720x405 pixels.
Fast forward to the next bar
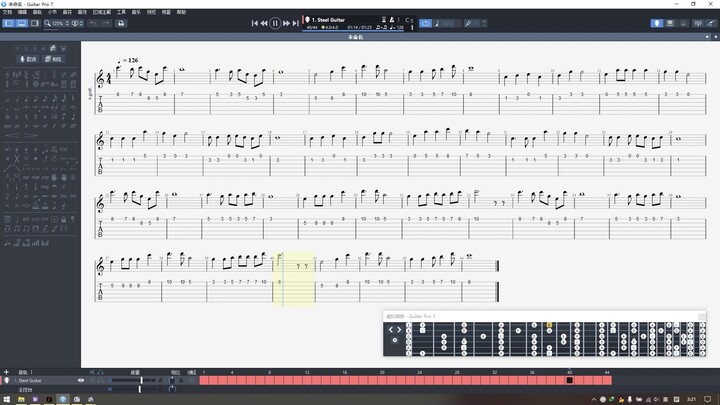pos(286,23)
